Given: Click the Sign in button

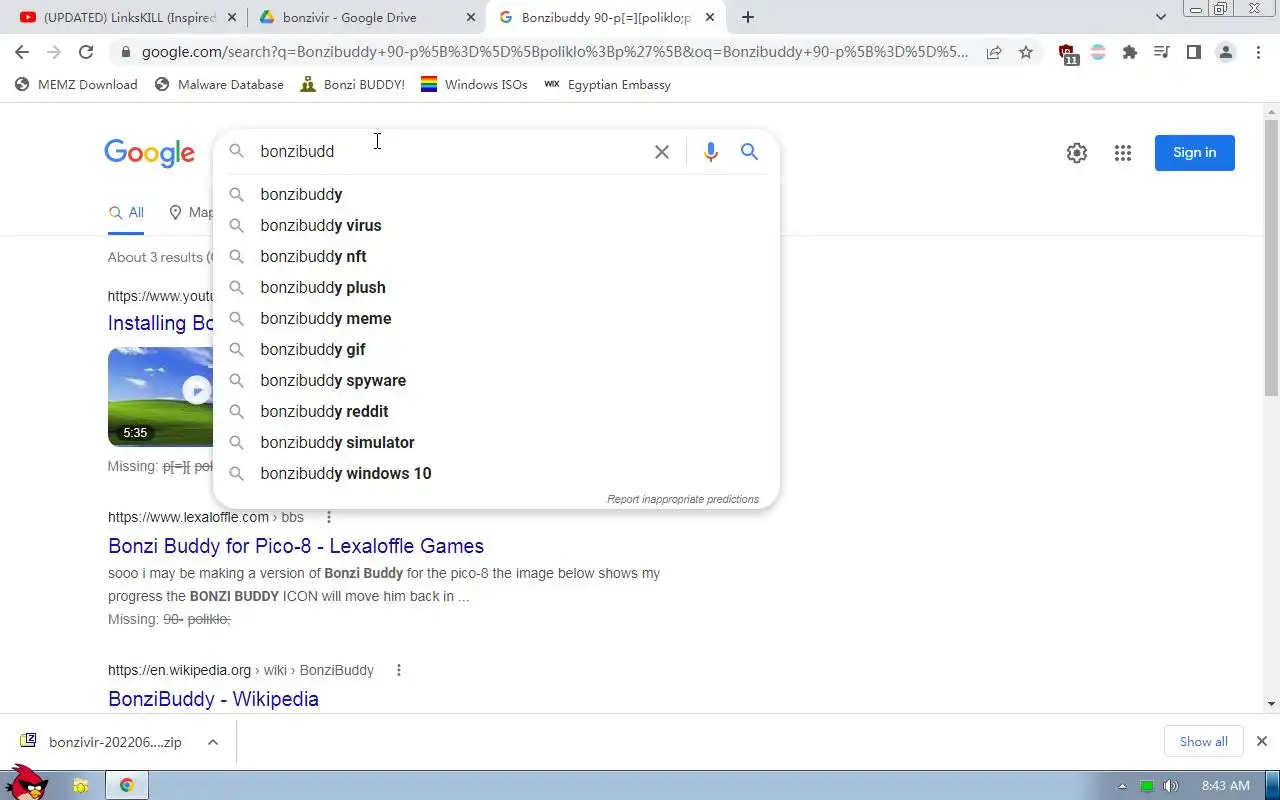Looking at the screenshot, I should (1195, 153).
